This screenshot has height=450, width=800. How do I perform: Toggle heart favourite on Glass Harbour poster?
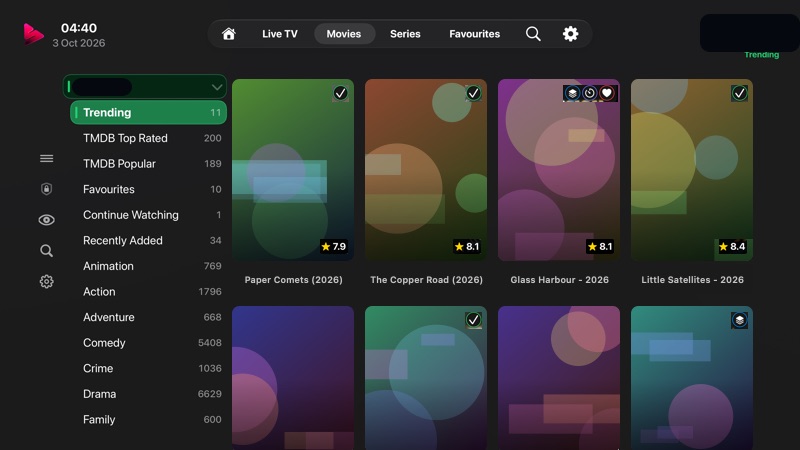607,93
